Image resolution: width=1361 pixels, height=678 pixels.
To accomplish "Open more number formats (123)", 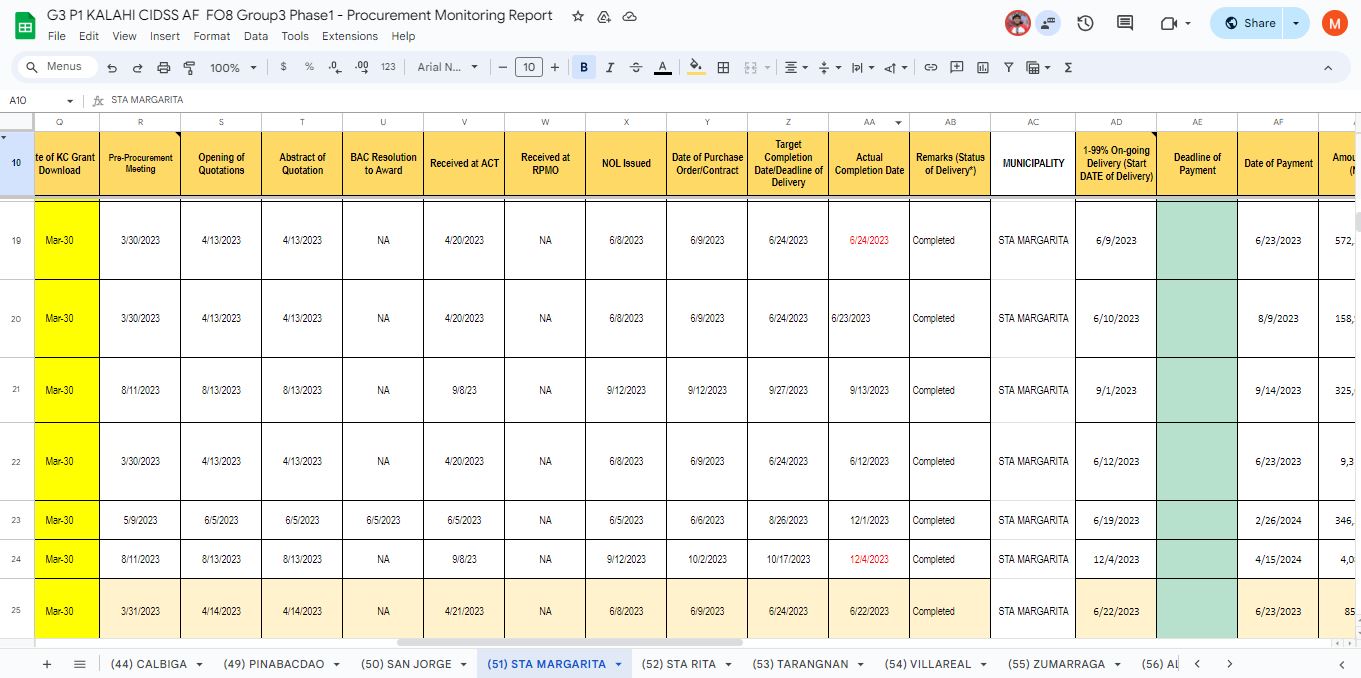I will (388, 67).
